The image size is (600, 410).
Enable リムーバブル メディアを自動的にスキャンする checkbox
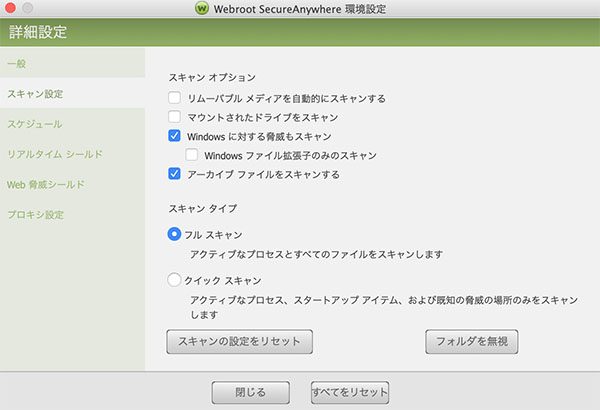coord(174,98)
